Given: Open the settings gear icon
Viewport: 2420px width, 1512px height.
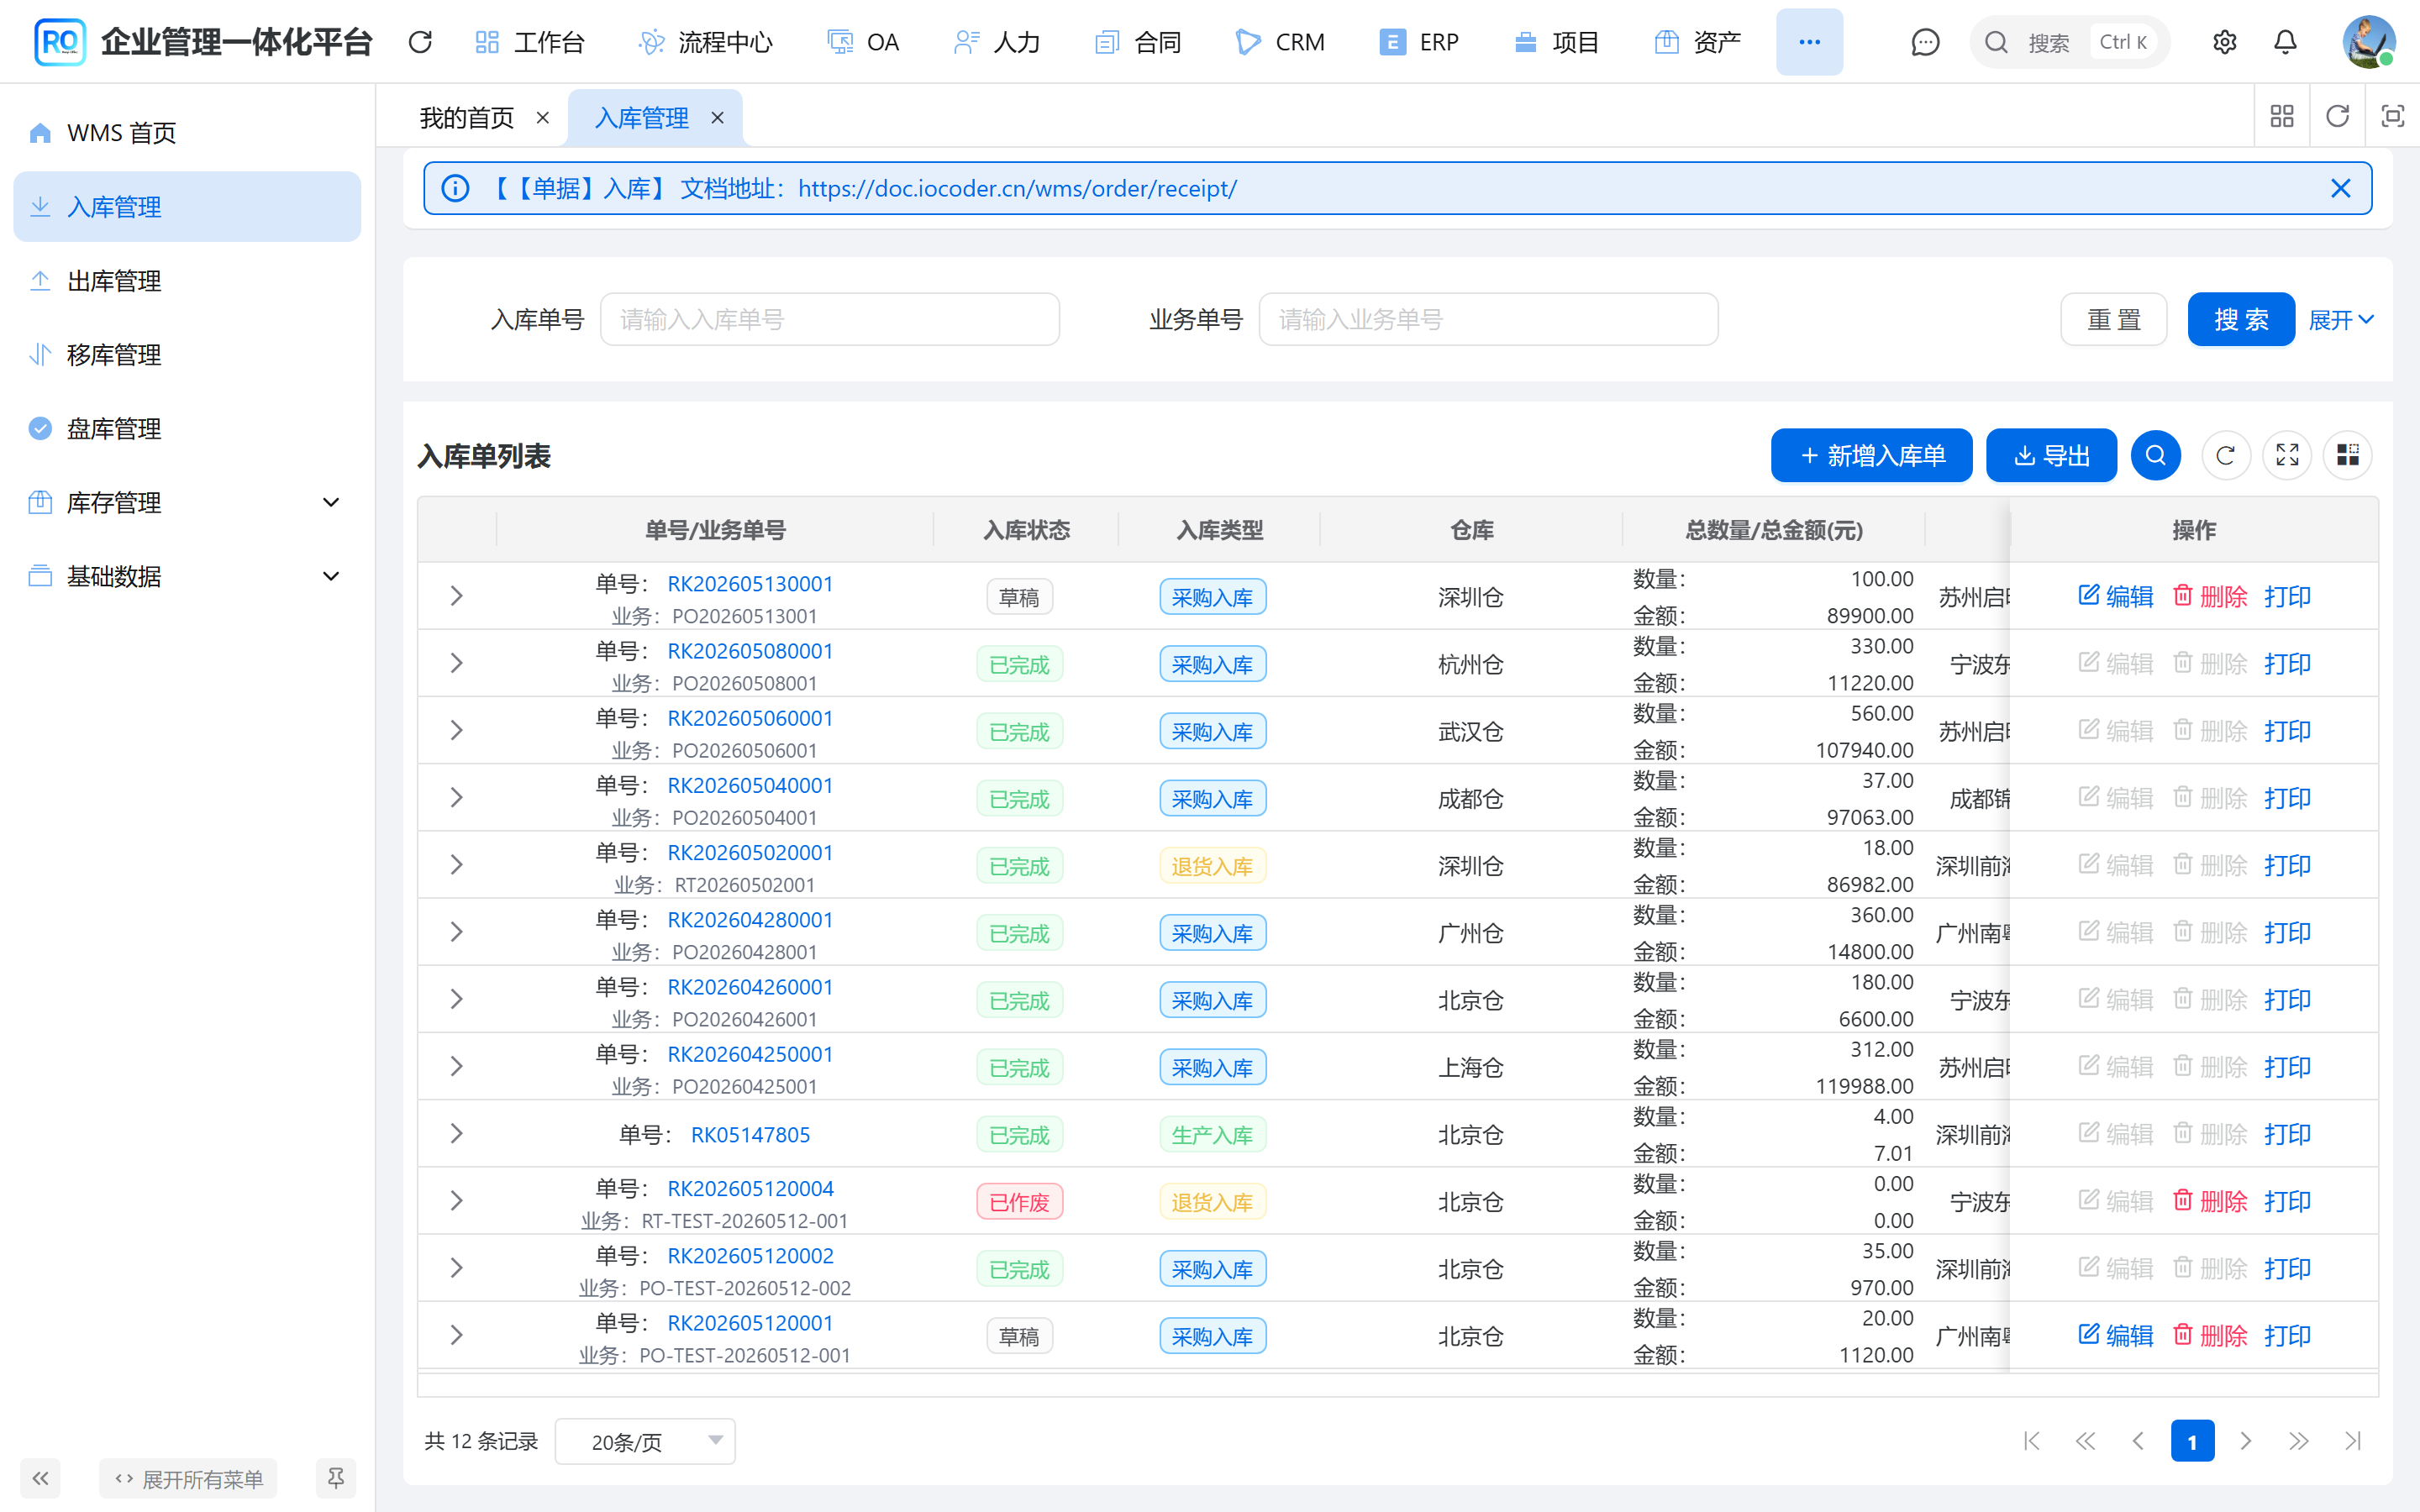Looking at the screenshot, I should click(x=2224, y=42).
